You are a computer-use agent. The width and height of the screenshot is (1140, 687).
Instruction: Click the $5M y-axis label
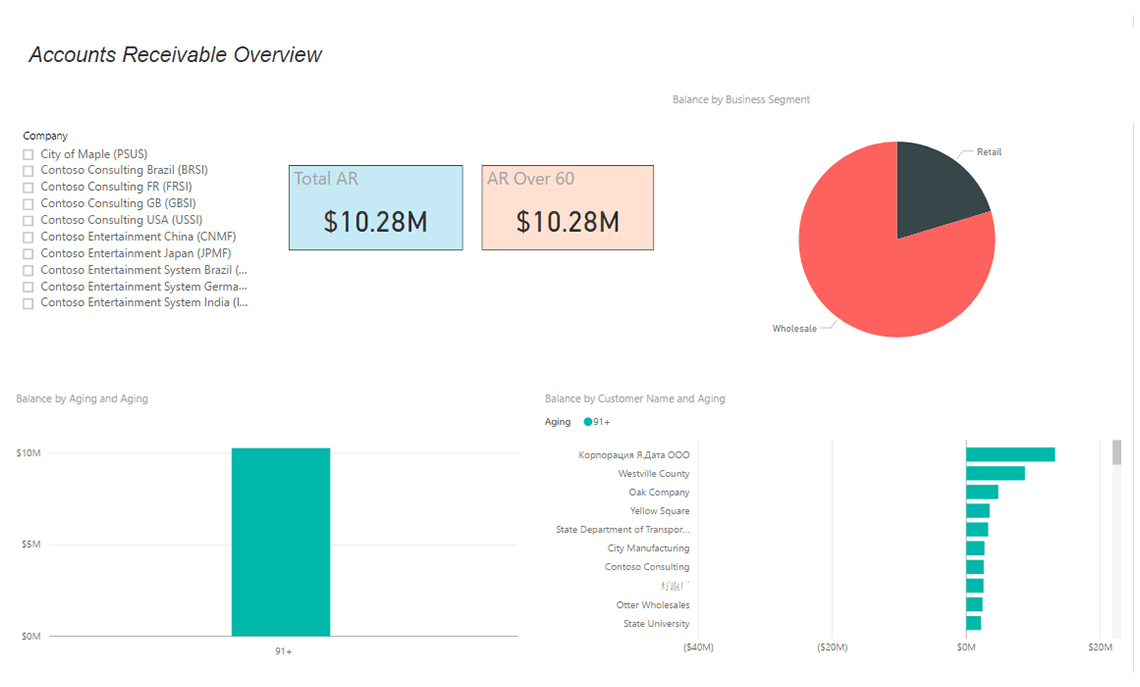click(31, 544)
